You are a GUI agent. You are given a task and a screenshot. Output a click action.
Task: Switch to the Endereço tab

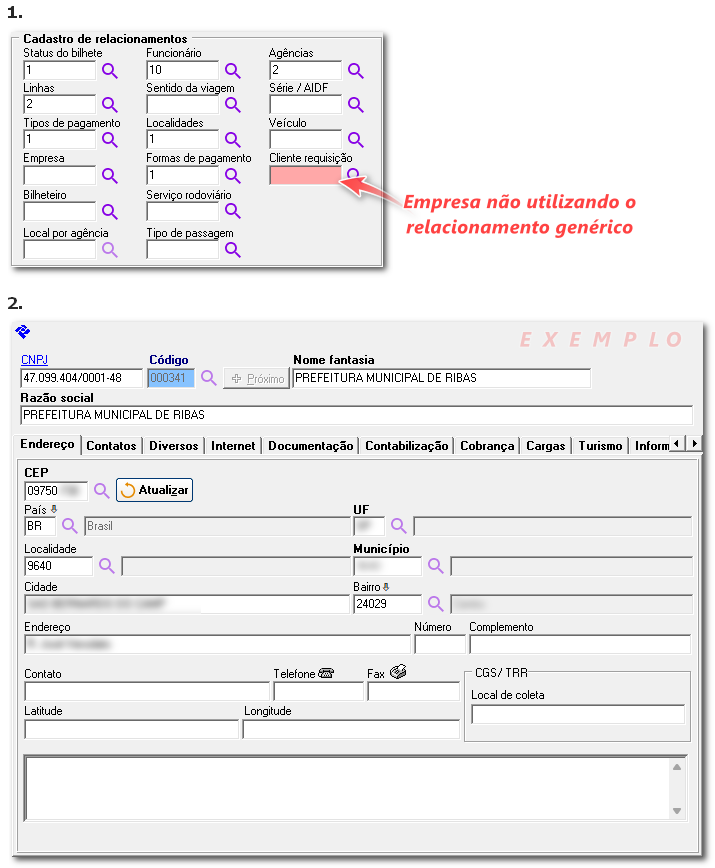(x=47, y=445)
